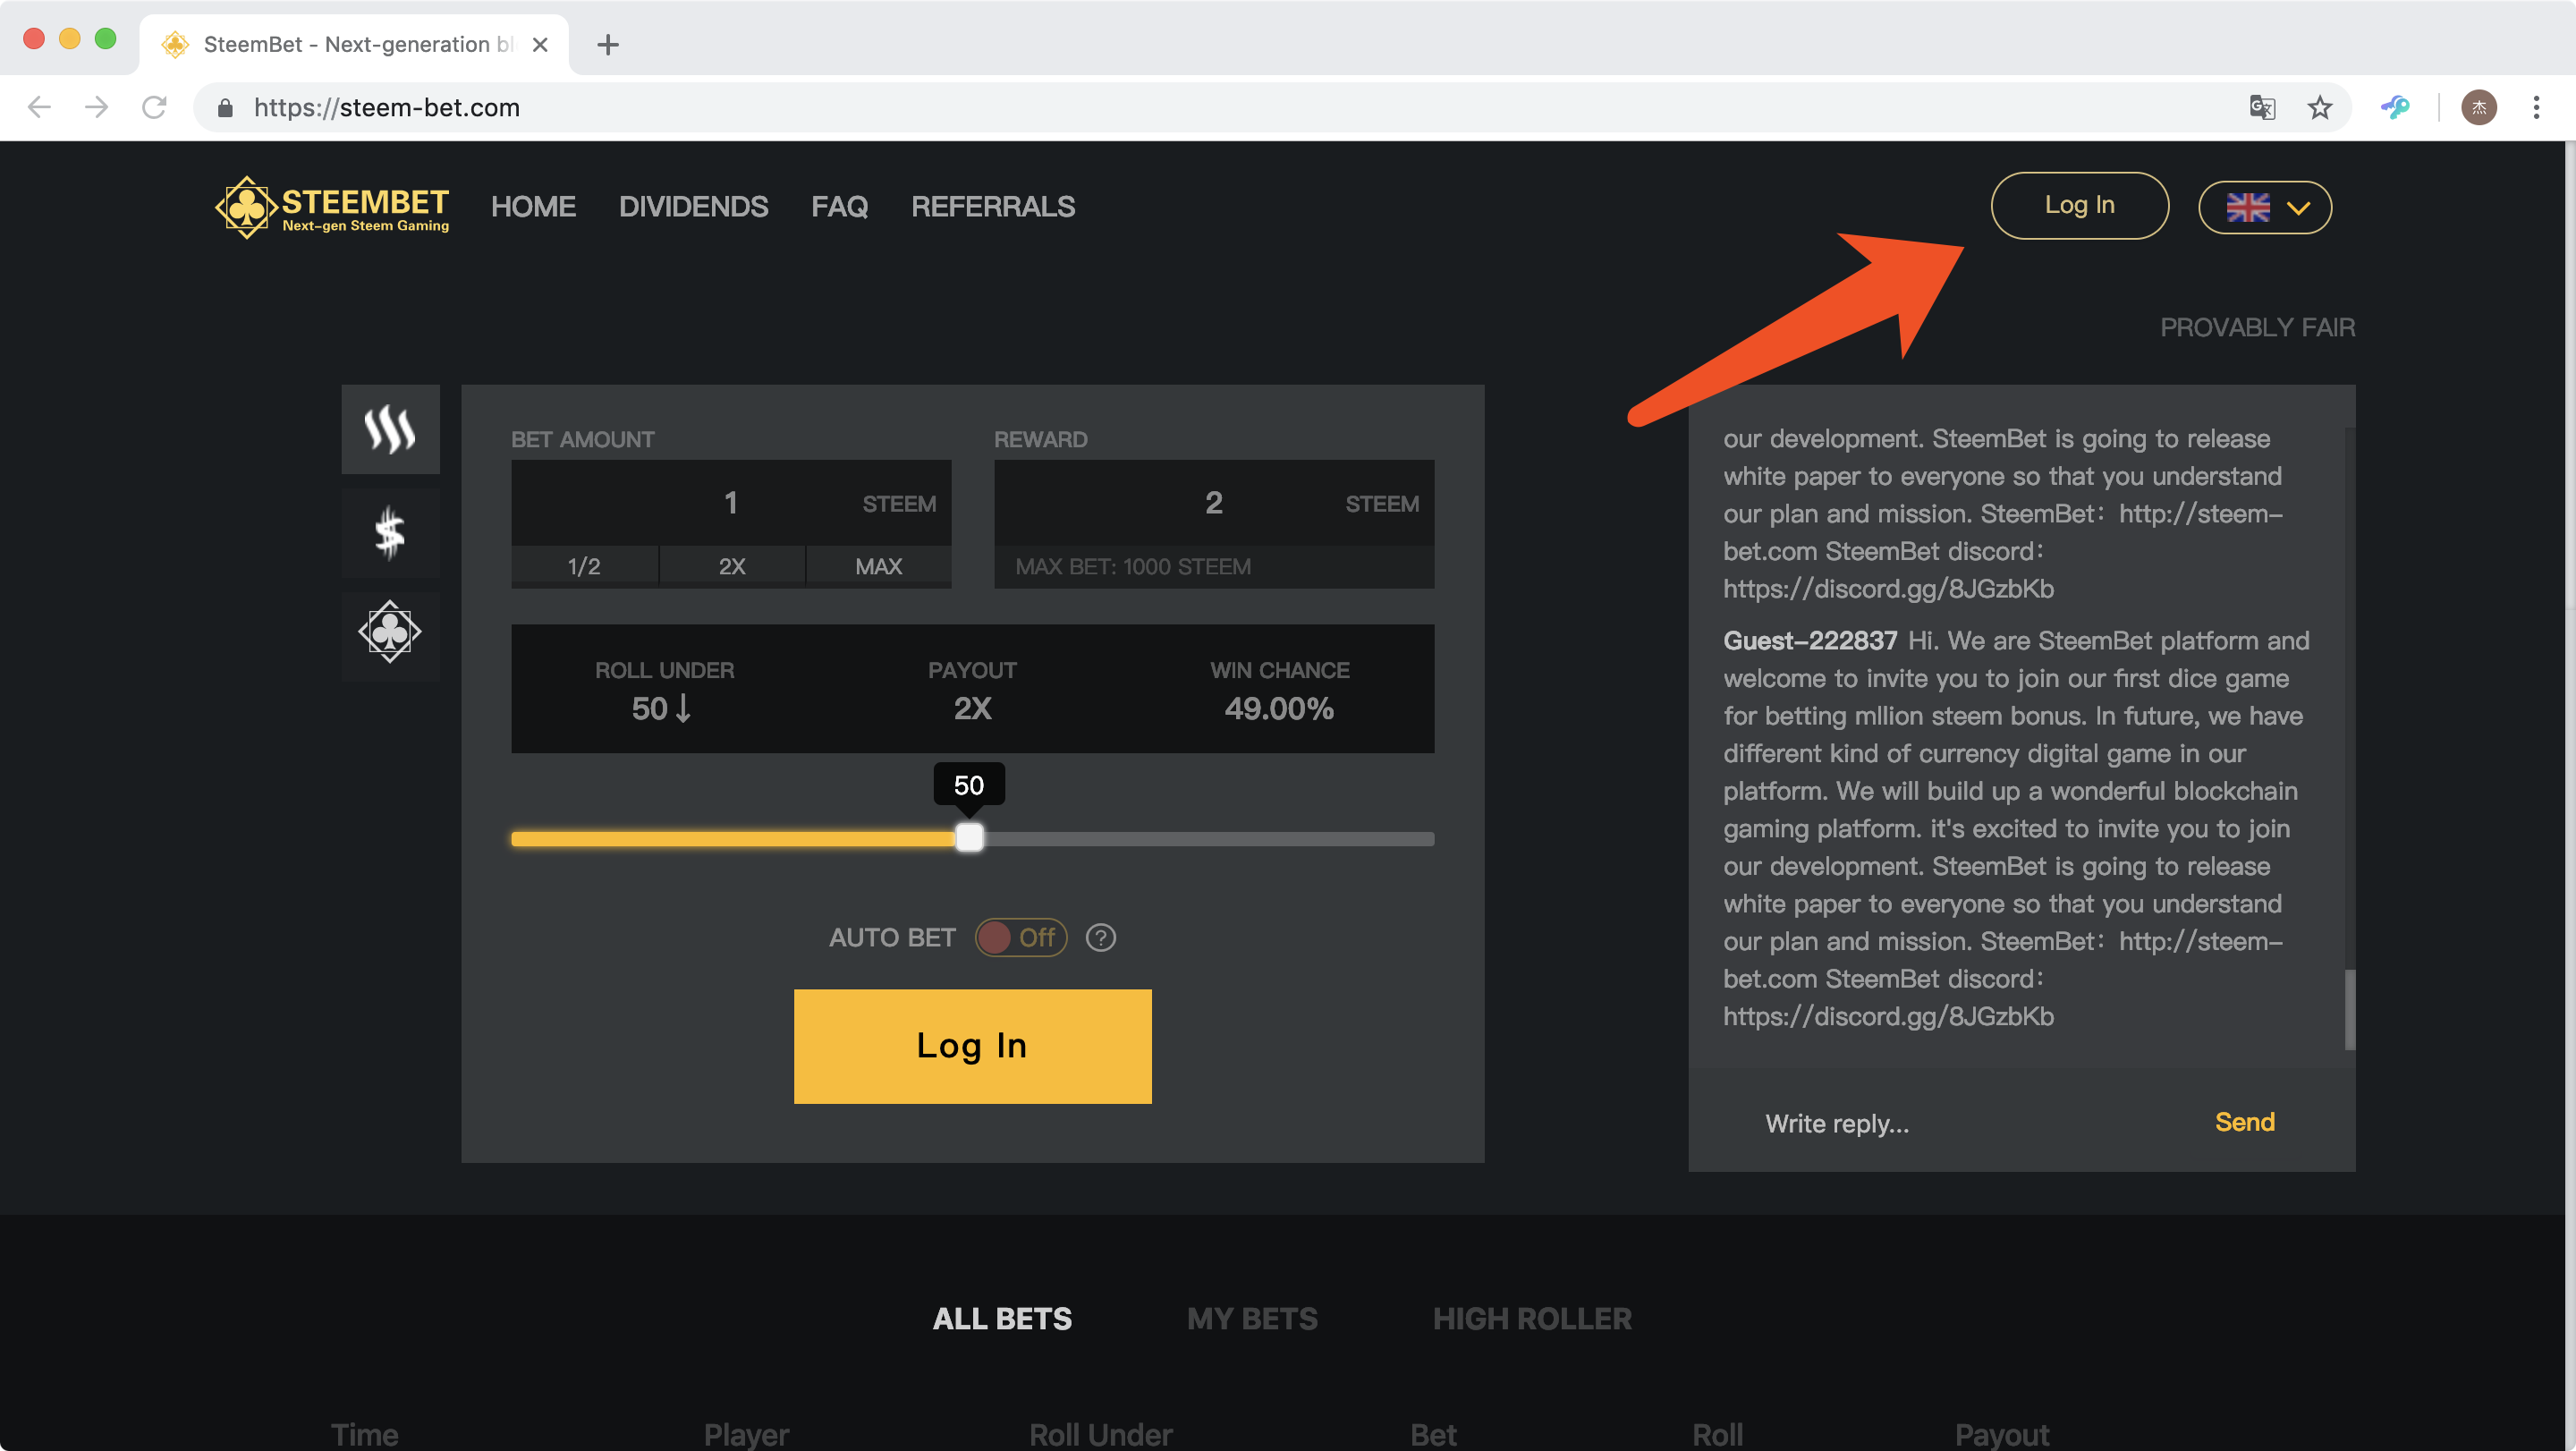Image resolution: width=2576 pixels, height=1451 pixels.
Task: Set bet to MAX
Action: click(x=878, y=566)
